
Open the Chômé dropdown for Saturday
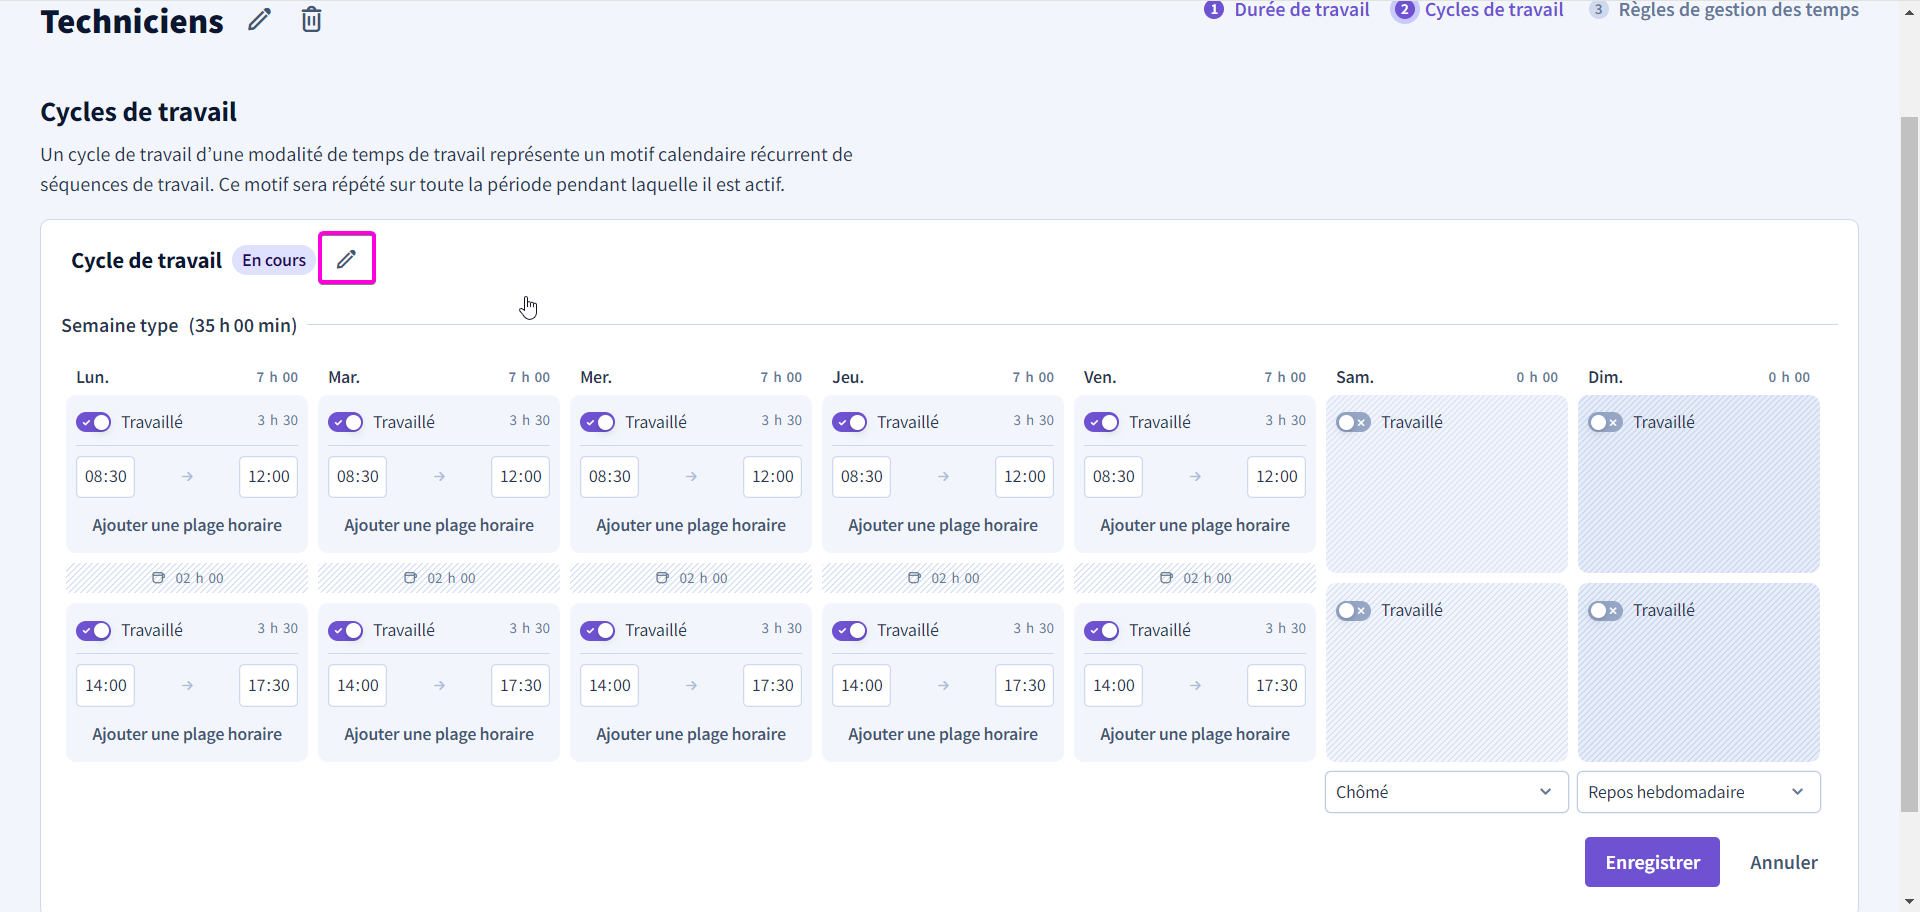(1446, 792)
